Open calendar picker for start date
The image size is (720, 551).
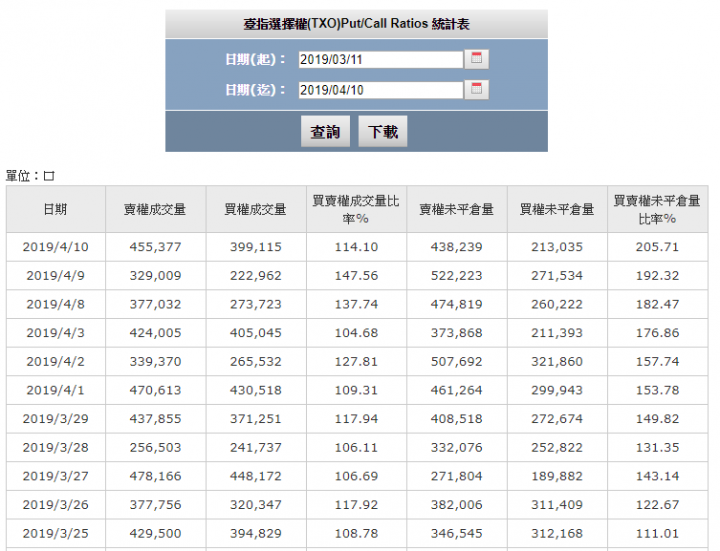476,59
